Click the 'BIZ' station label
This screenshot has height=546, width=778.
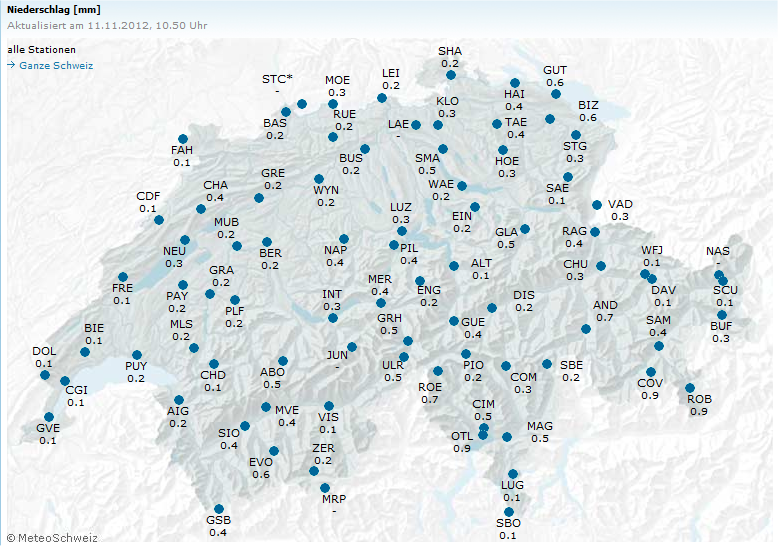(588, 105)
